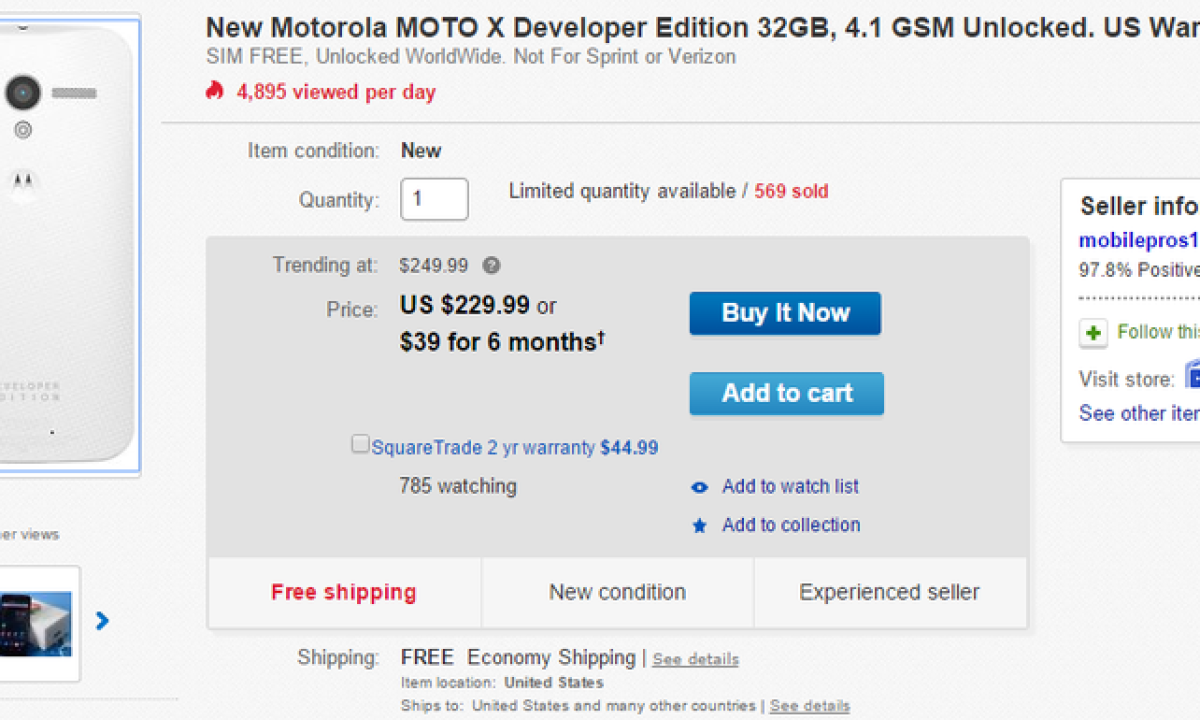Viewport: 1200px width, 720px height.
Task: Click the star icon beside Add to collection
Action: [700, 526]
